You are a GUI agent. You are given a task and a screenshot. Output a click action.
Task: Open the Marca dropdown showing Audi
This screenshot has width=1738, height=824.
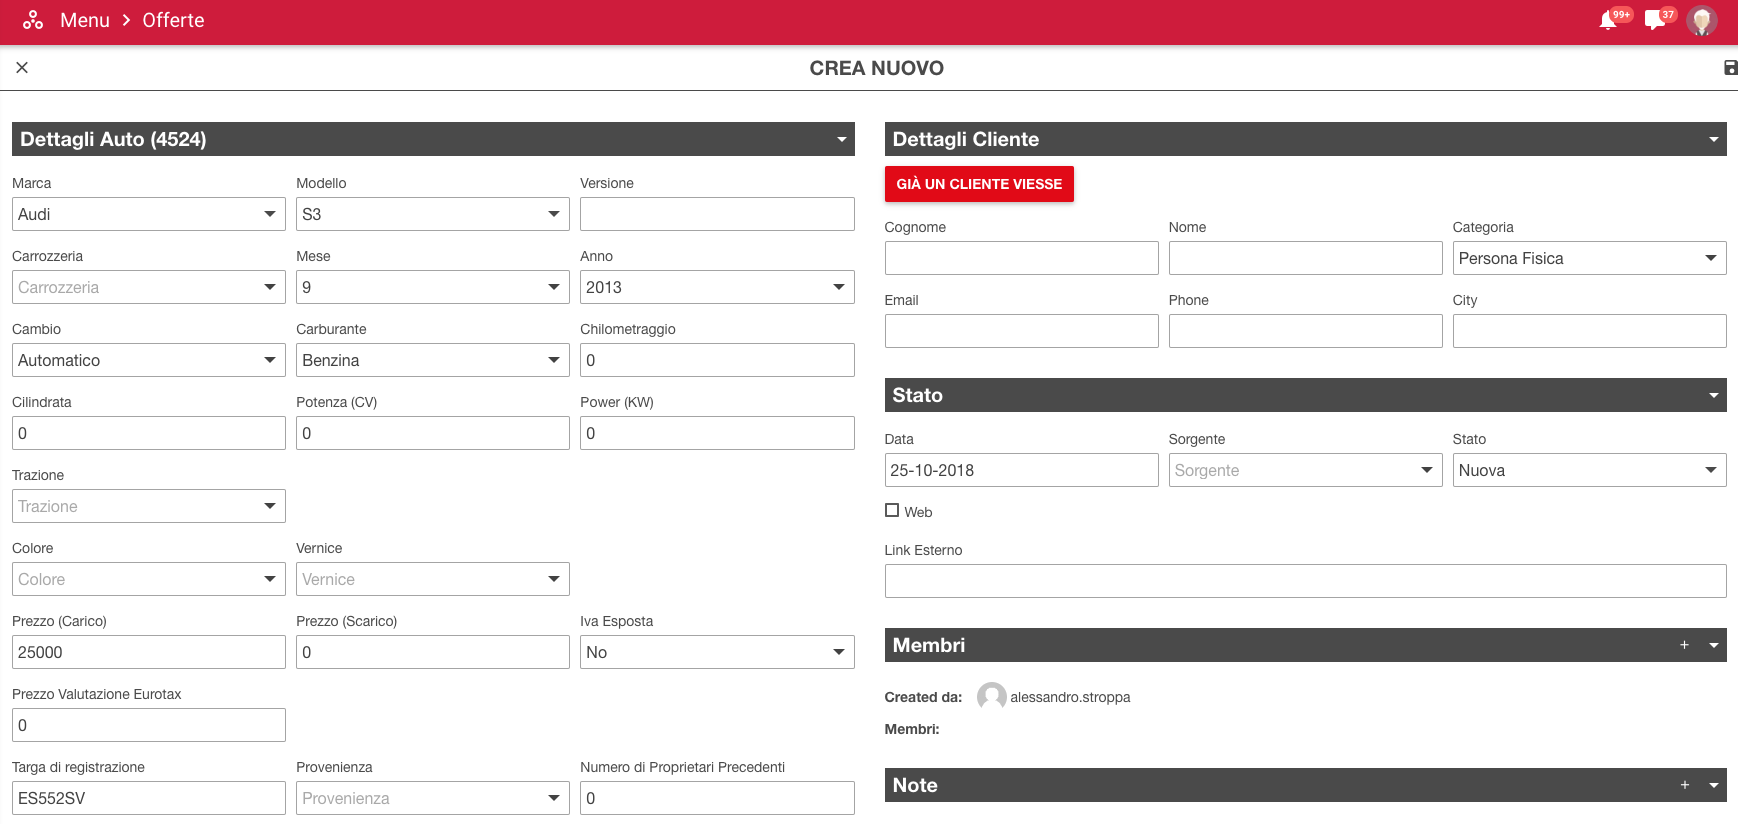[x=148, y=214]
